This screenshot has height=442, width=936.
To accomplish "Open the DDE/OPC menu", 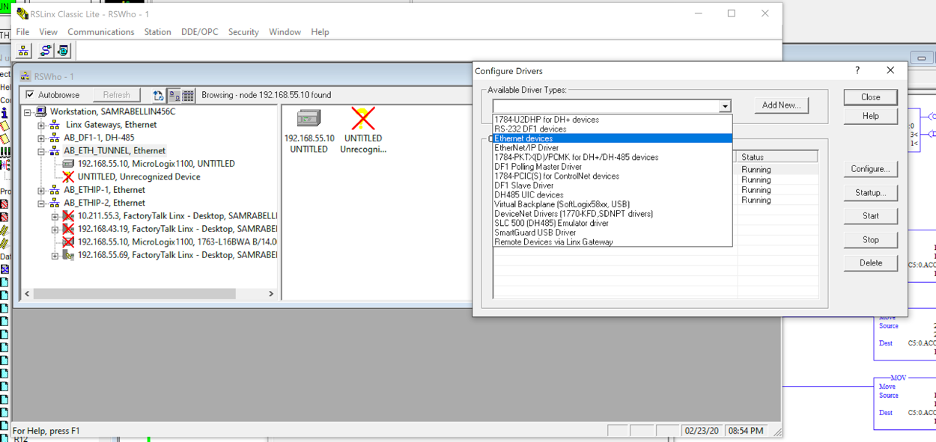I will [200, 32].
